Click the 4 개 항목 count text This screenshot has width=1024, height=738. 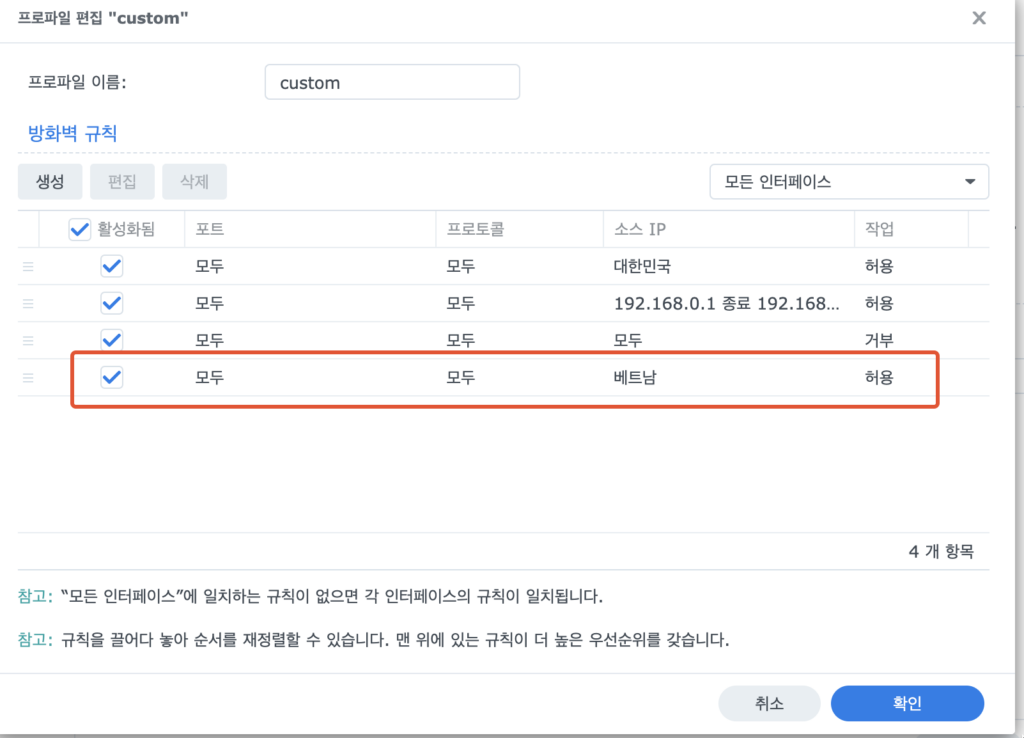pos(941,552)
